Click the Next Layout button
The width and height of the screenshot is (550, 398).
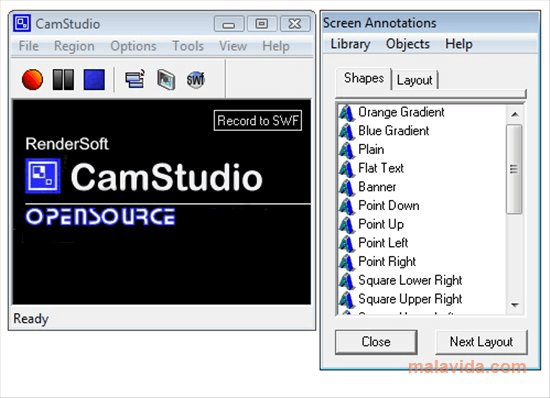pyautogui.click(x=481, y=342)
